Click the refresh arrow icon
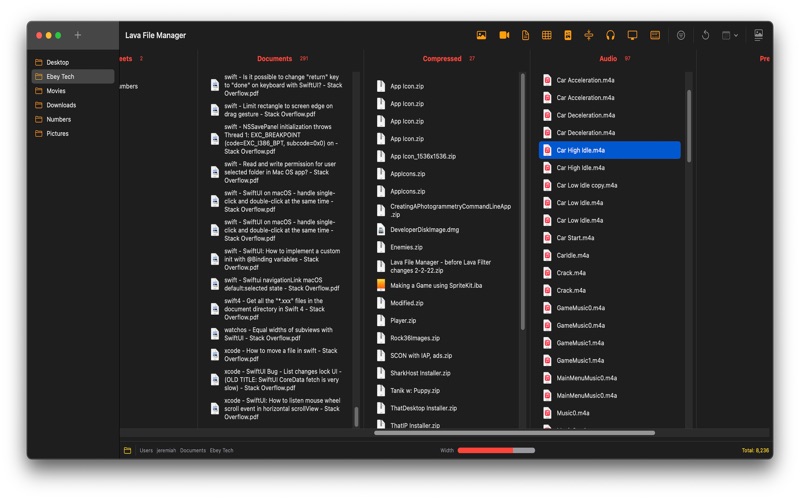The width and height of the screenshot is (800, 500). [705, 35]
